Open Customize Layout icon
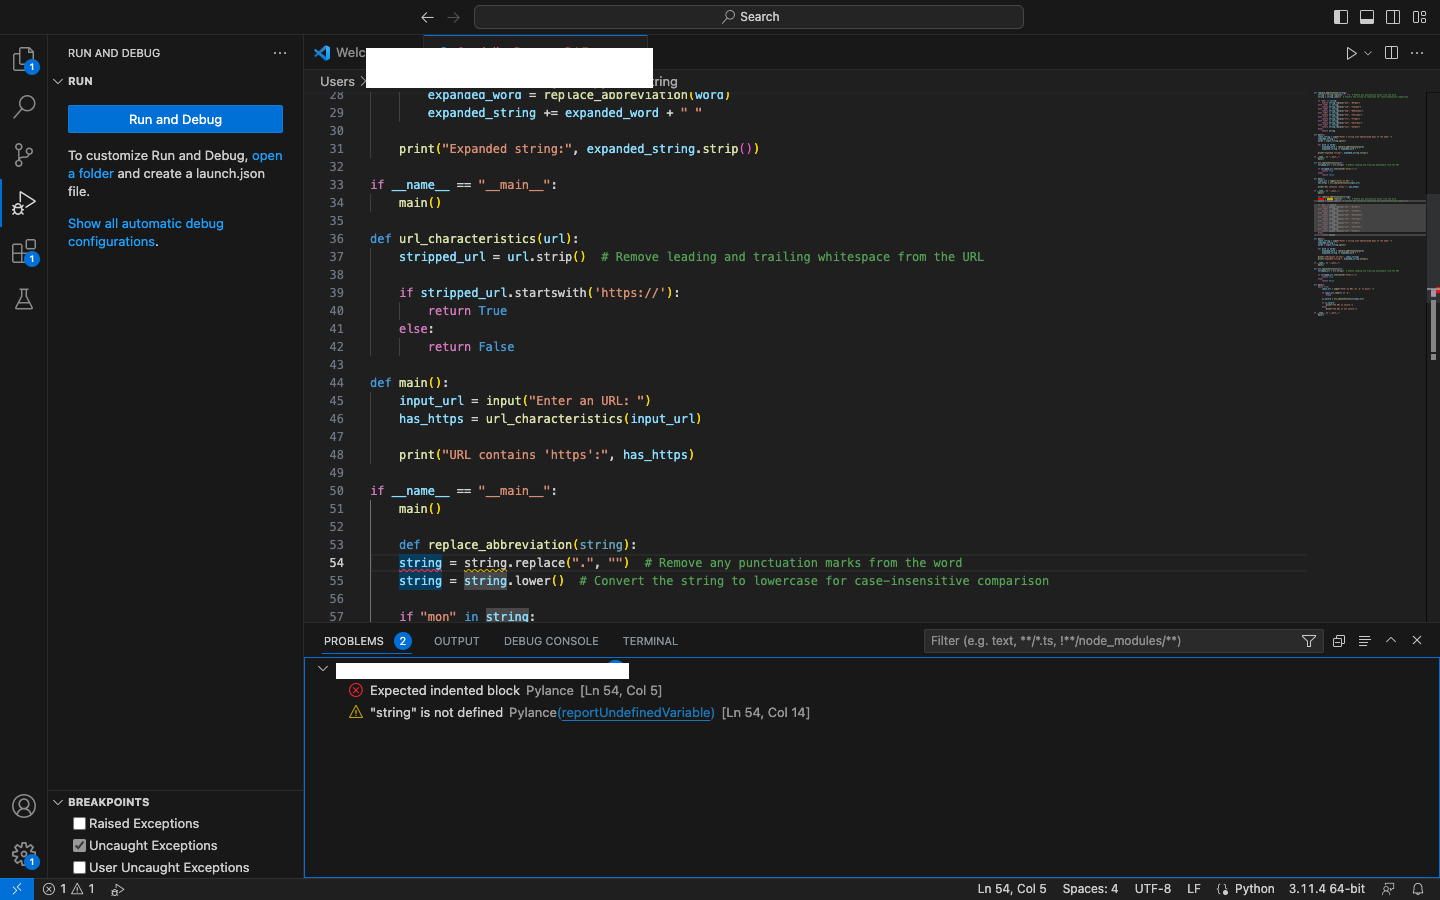 coord(1419,17)
